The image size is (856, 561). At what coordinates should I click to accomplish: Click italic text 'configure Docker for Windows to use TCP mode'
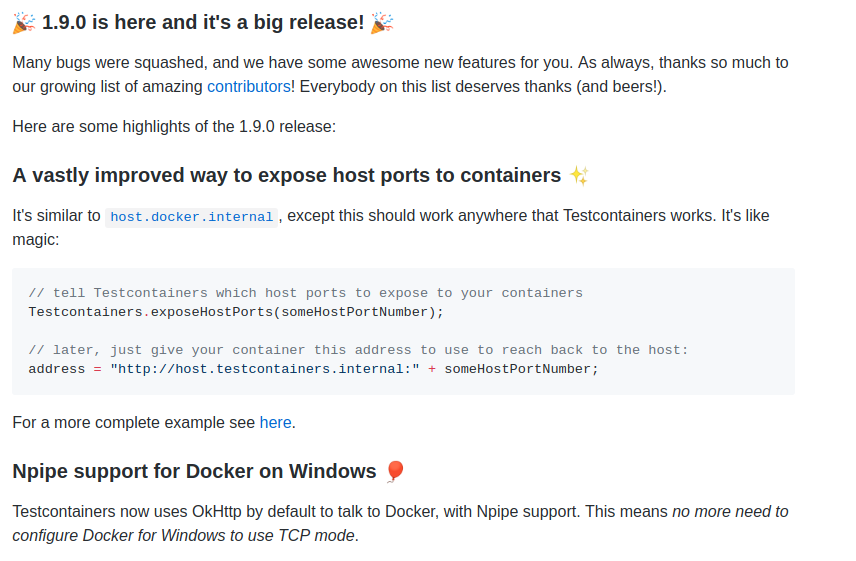pos(183,535)
